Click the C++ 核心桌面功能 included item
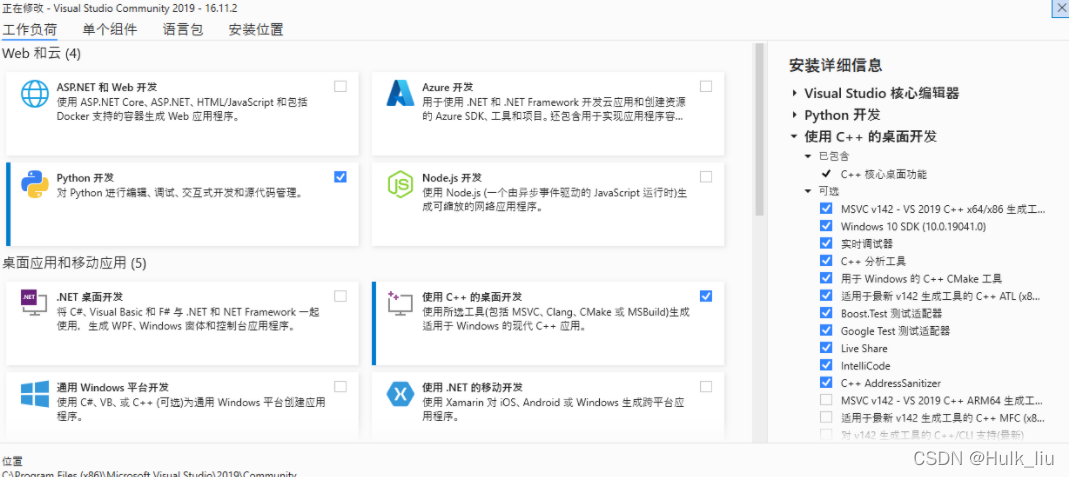 point(884,174)
